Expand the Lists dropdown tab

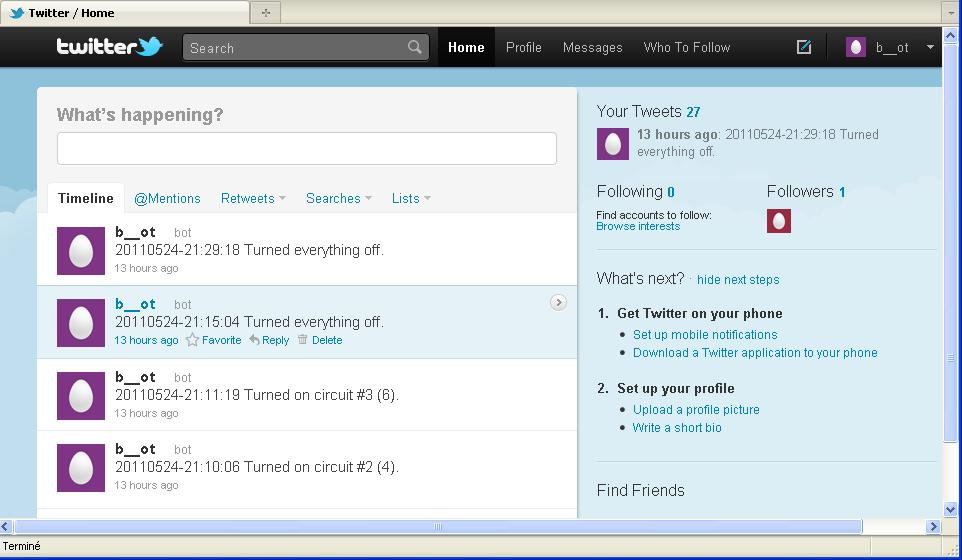411,198
